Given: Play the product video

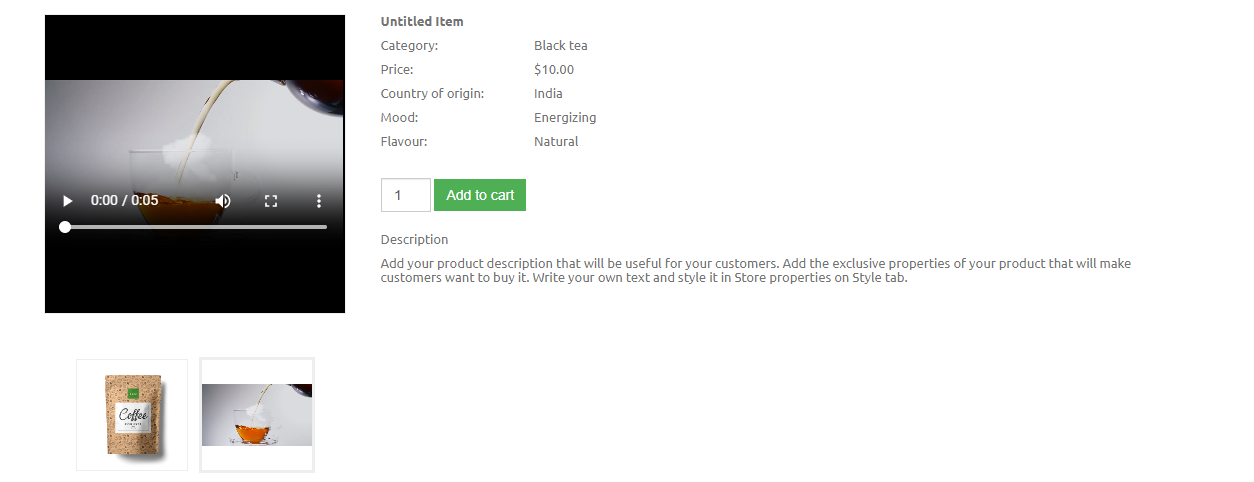Looking at the screenshot, I should tap(68, 201).
